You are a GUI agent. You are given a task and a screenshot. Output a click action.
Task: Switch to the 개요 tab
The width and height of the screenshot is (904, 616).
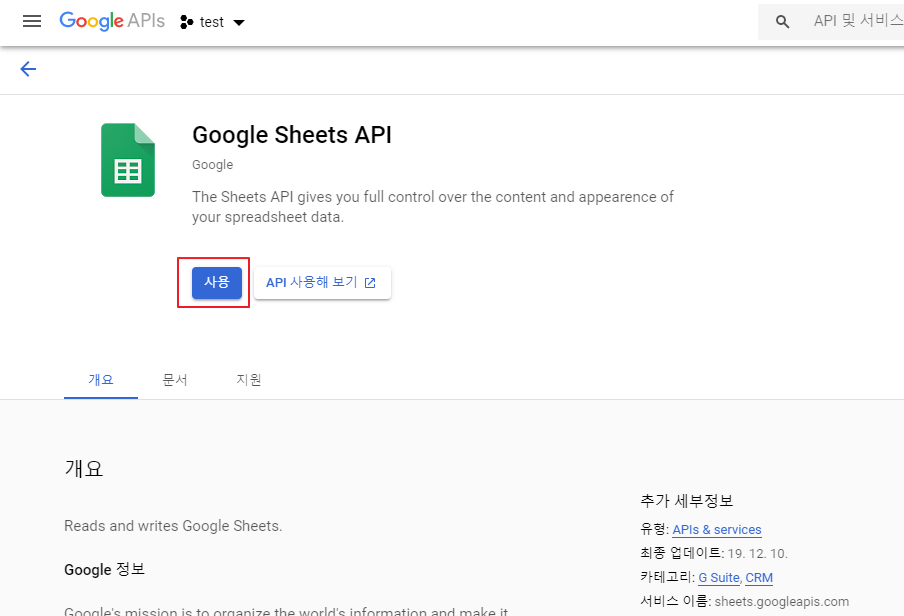[x=101, y=380]
